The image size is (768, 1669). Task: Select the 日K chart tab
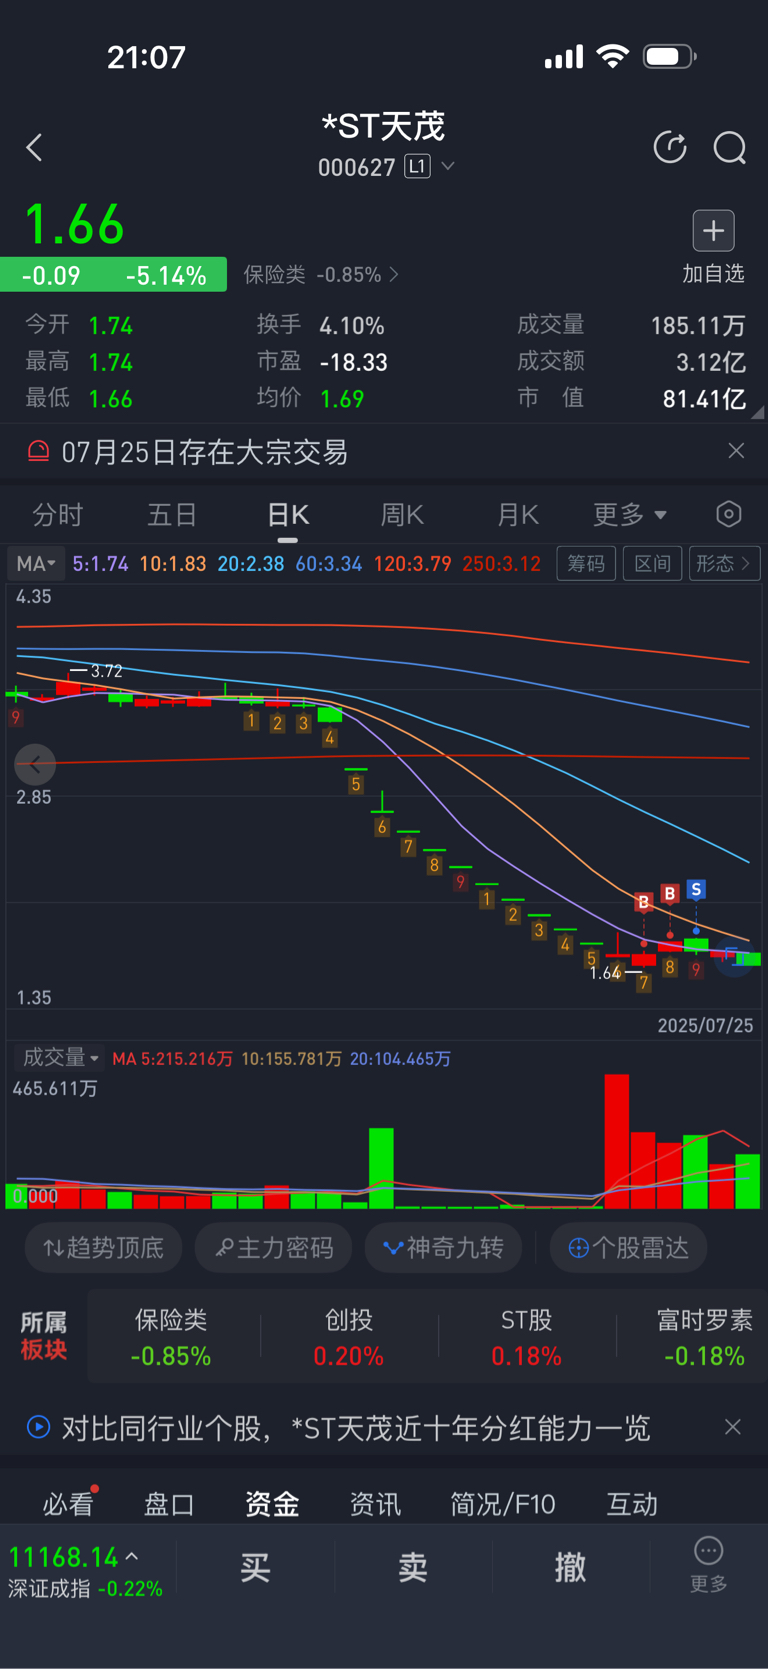pos(288,515)
